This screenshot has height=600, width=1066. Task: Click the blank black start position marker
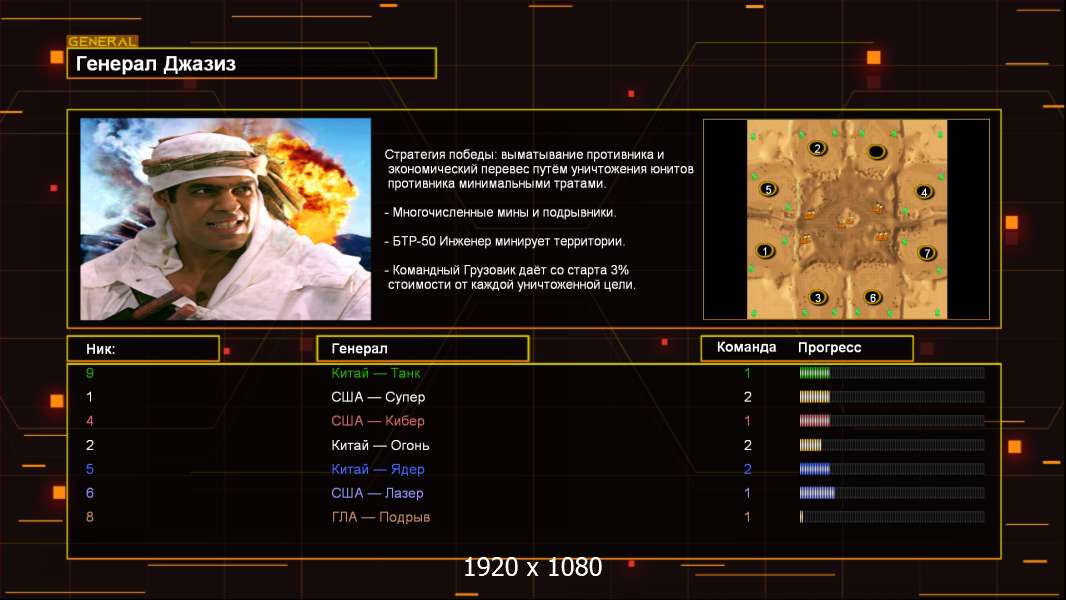pyautogui.click(x=876, y=151)
